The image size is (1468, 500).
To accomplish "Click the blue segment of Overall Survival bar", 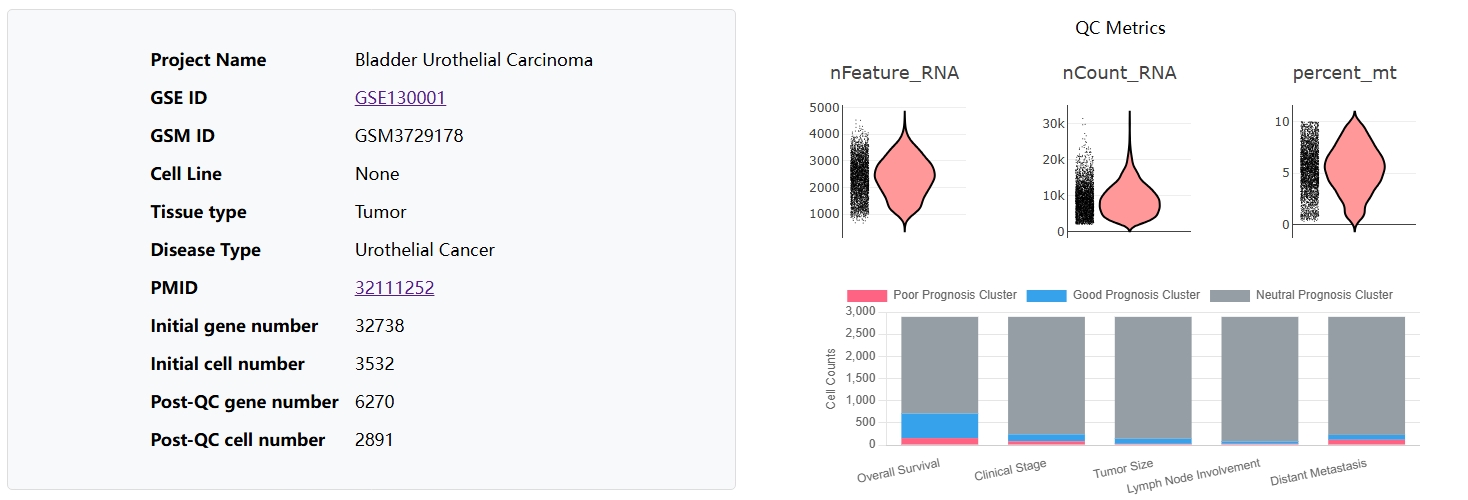I will click(939, 426).
